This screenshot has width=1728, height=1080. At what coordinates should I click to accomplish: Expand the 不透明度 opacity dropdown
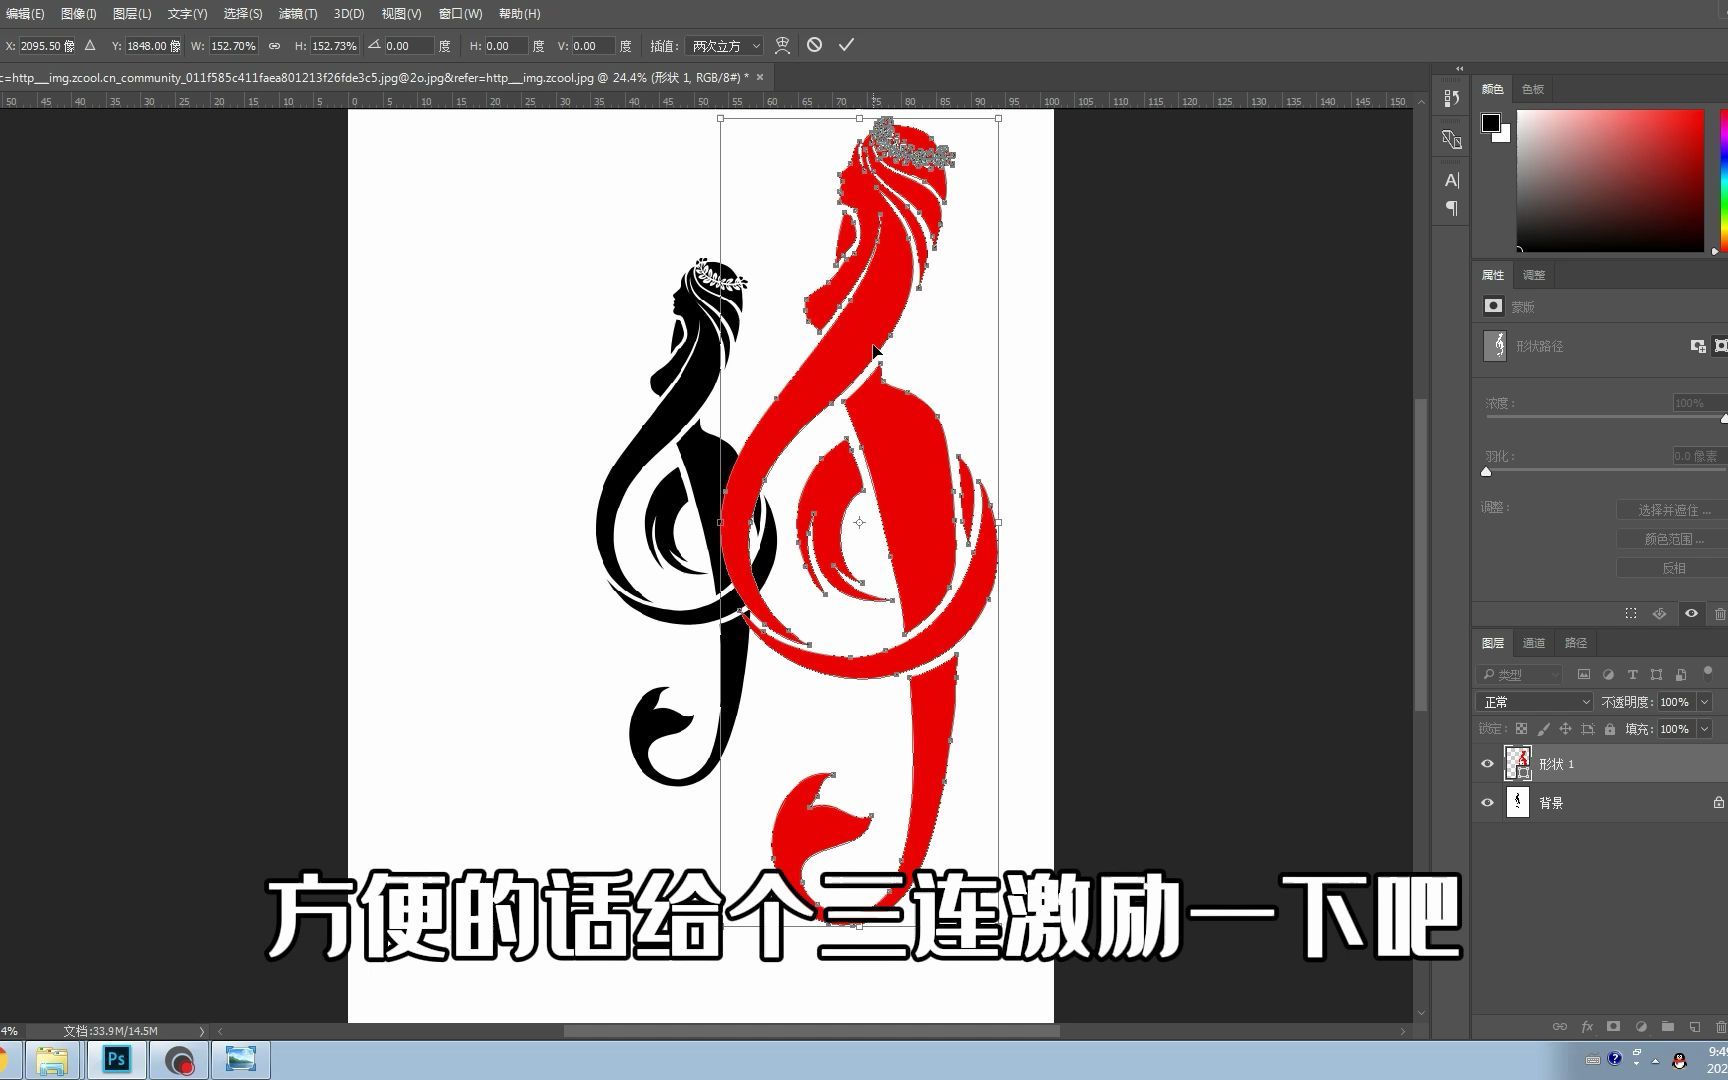tap(1704, 702)
